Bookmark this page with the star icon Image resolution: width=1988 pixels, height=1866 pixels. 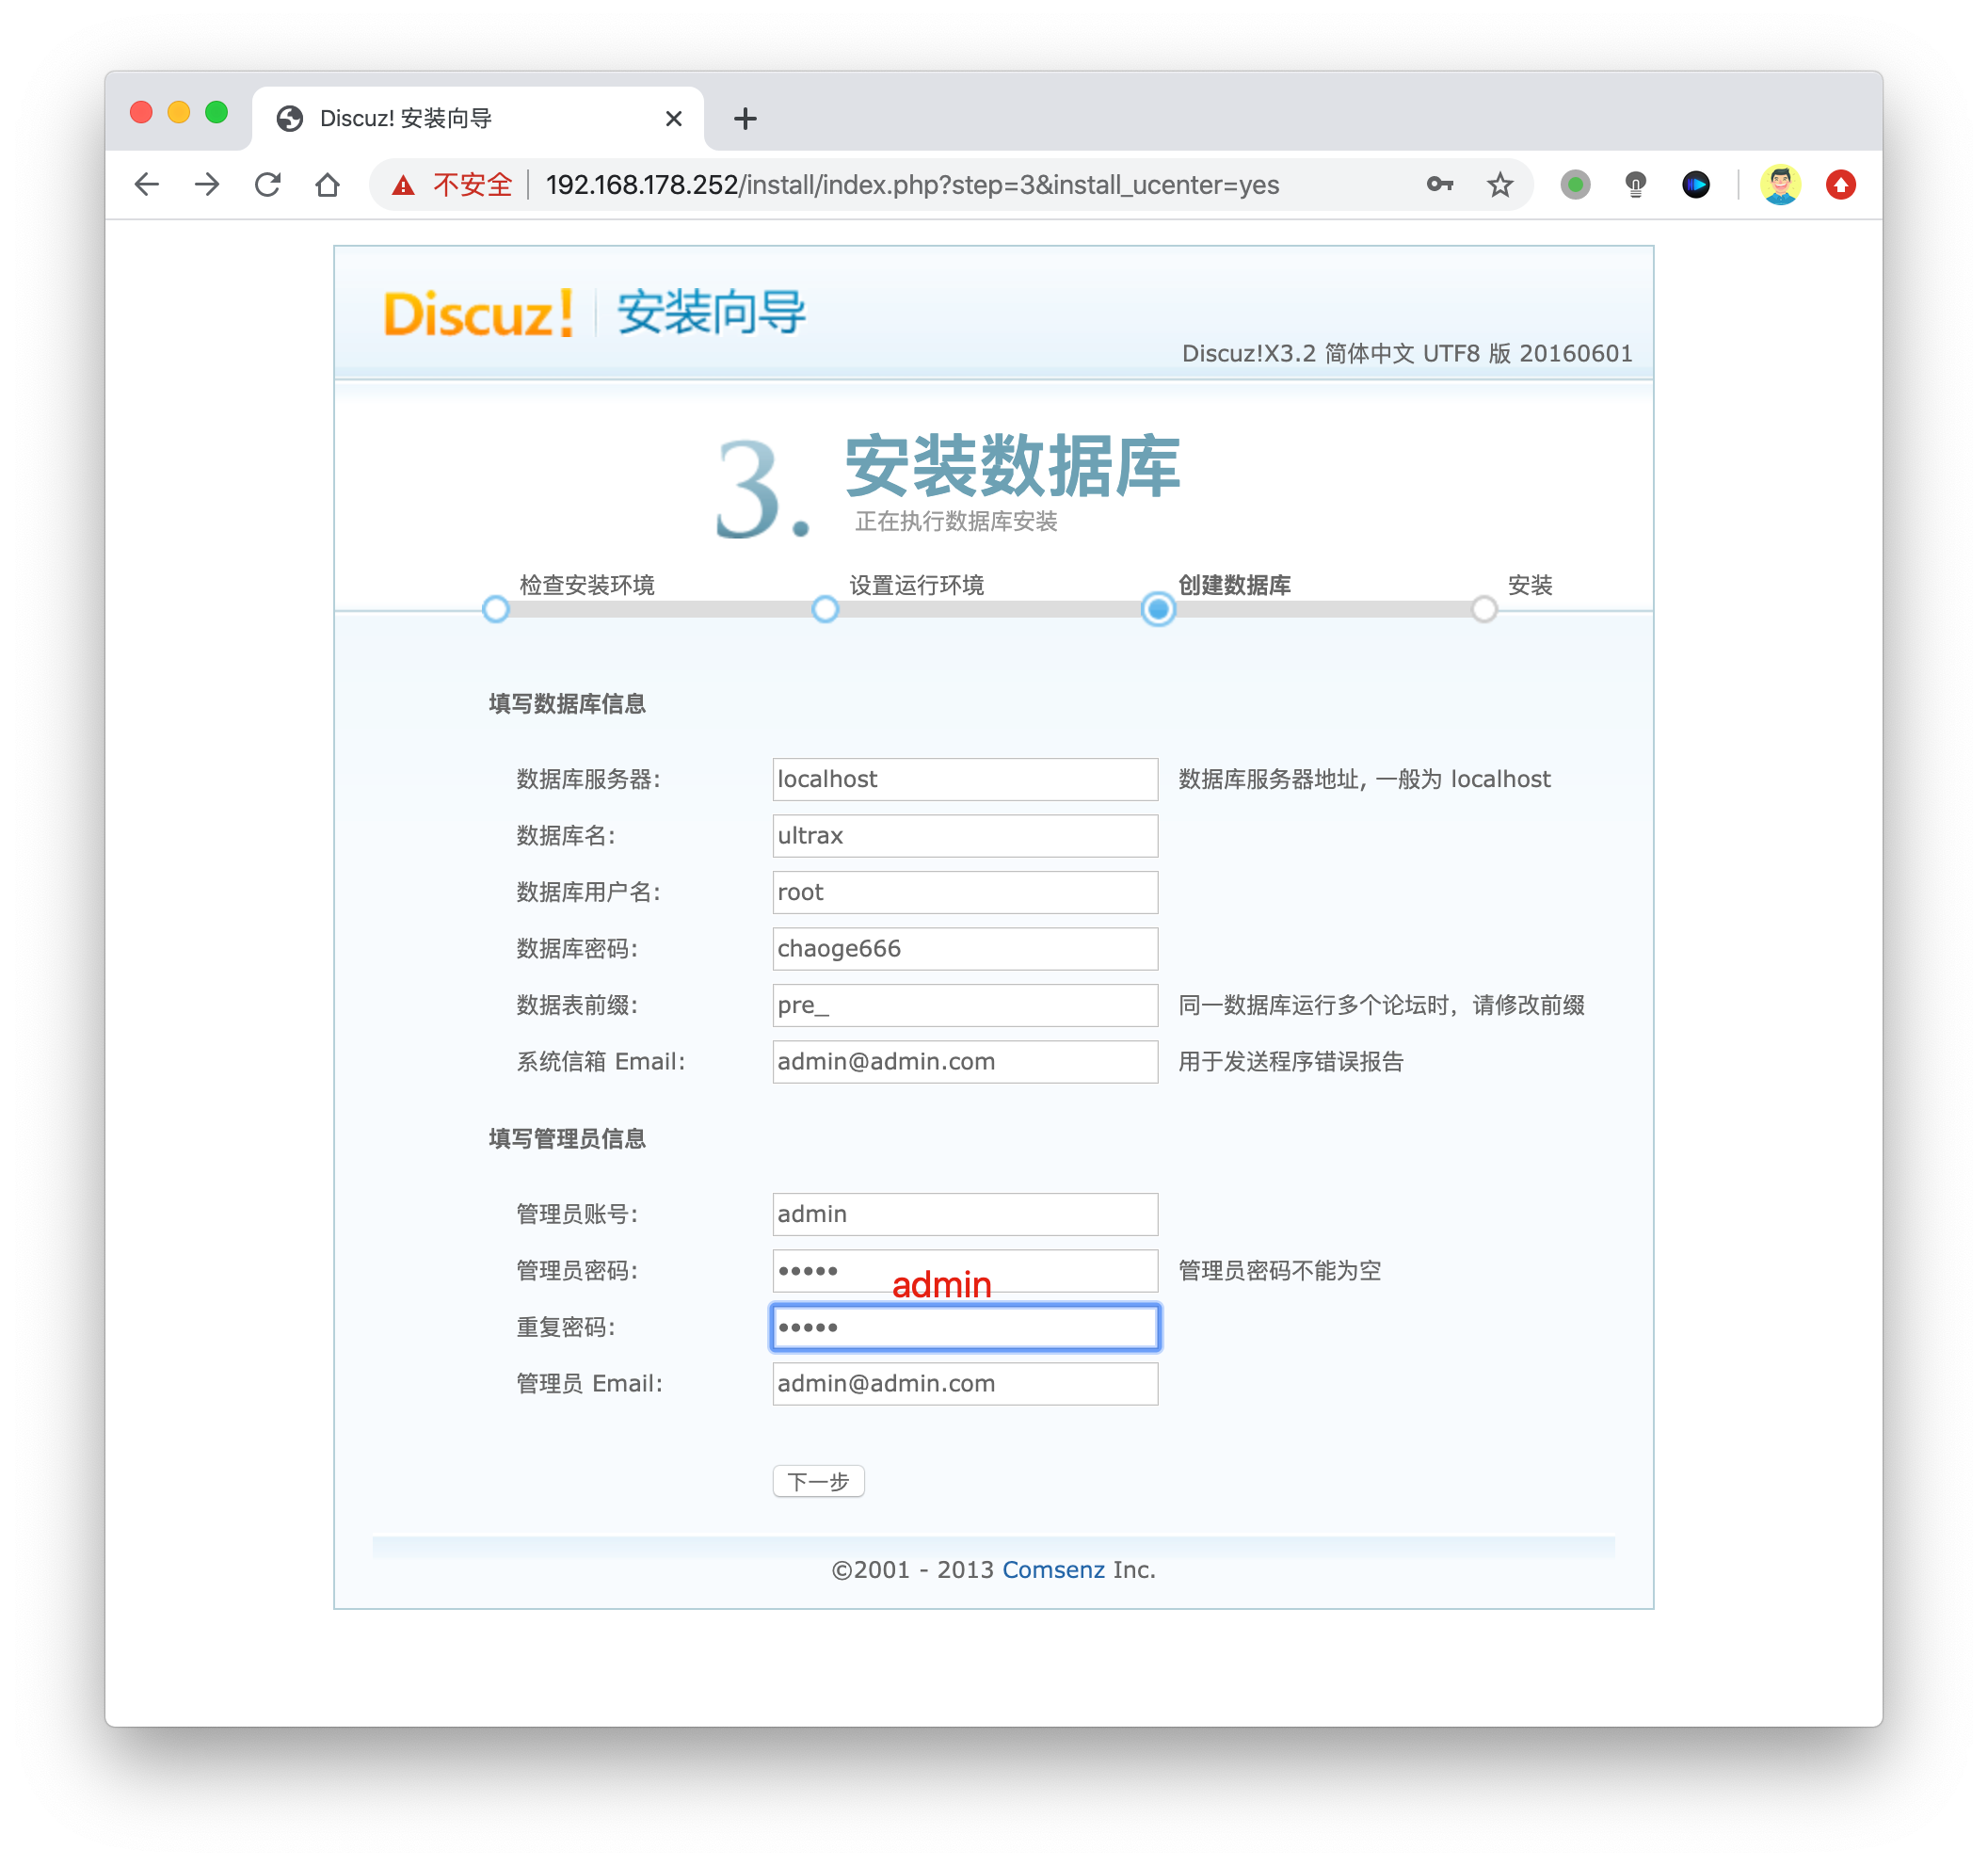(x=1499, y=184)
